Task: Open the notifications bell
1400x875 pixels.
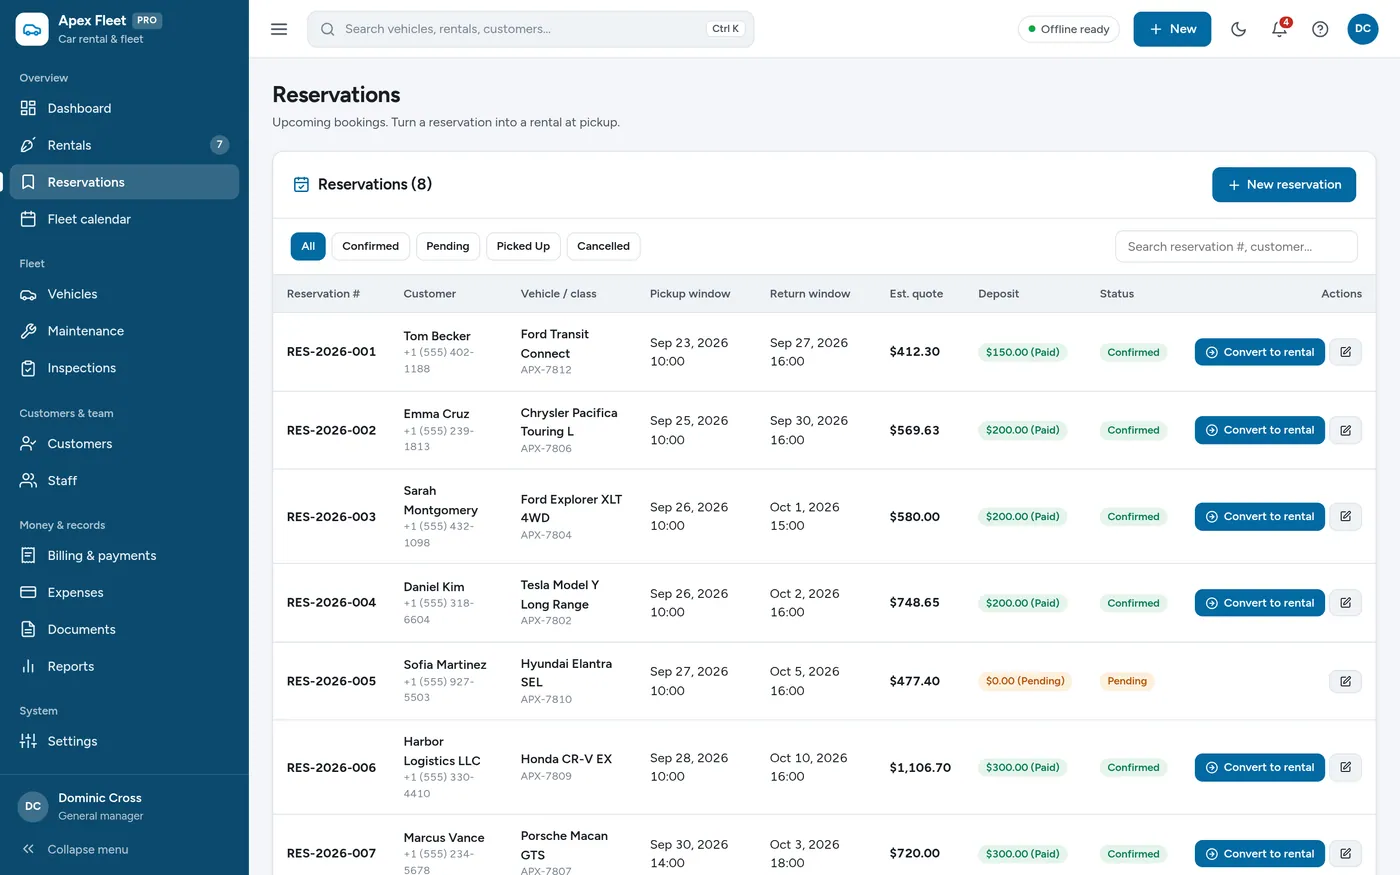Action: click(1279, 29)
